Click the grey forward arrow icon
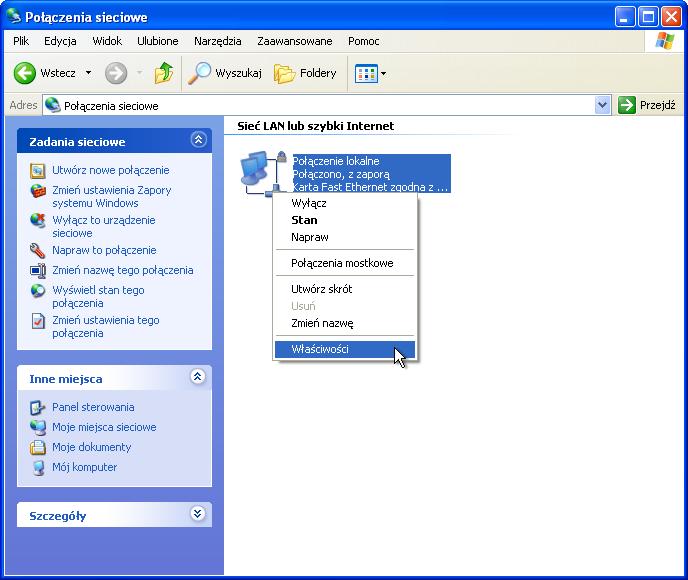688x580 pixels. pyautogui.click(x=116, y=73)
